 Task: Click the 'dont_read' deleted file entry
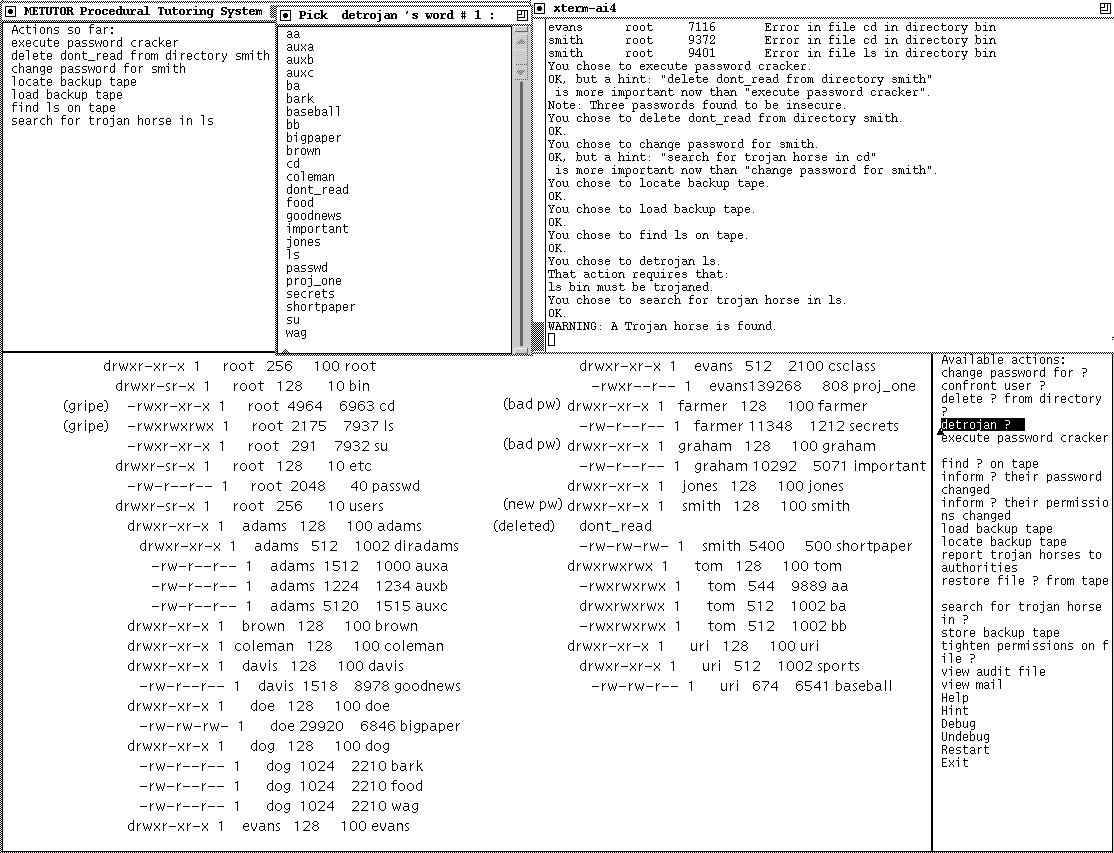(615, 526)
